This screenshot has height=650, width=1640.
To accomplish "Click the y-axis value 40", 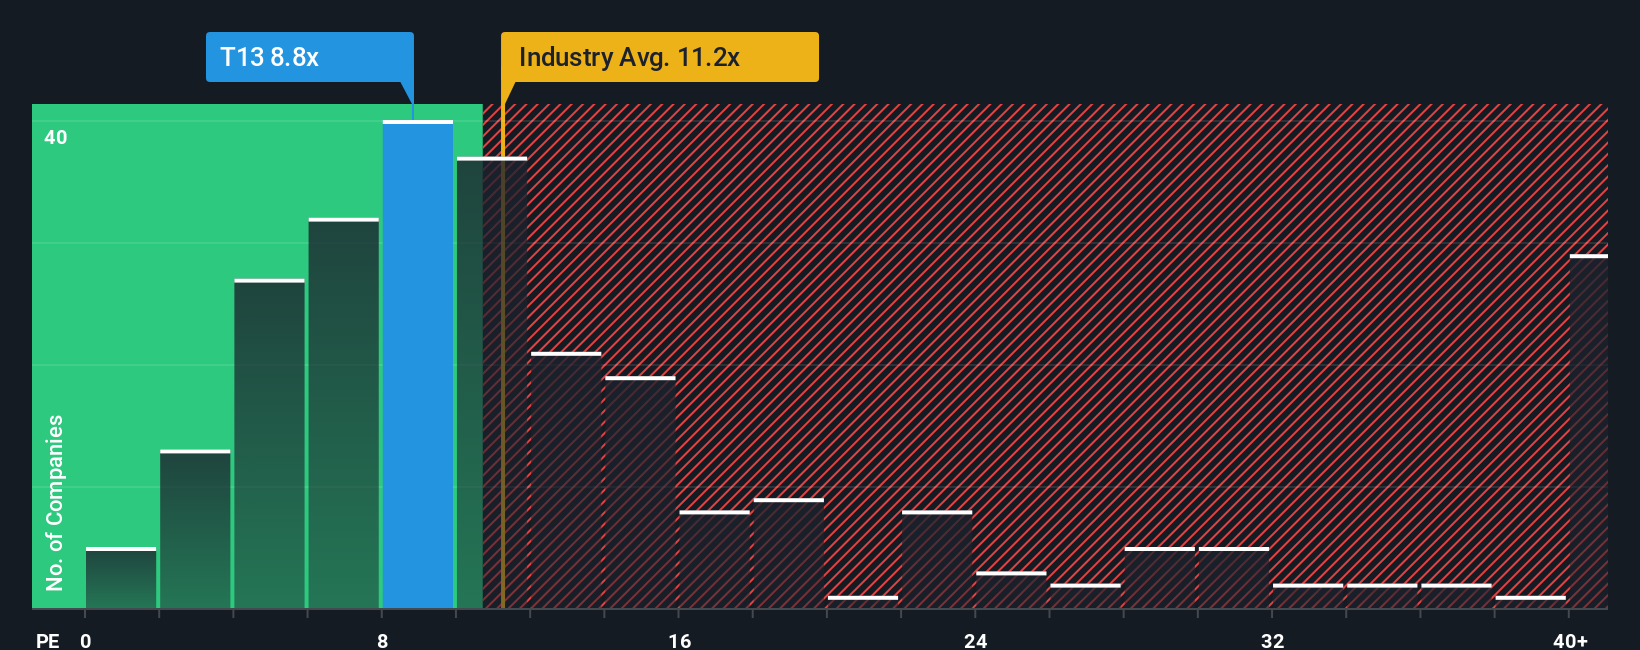I will pyautogui.click(x=56, y=138).
